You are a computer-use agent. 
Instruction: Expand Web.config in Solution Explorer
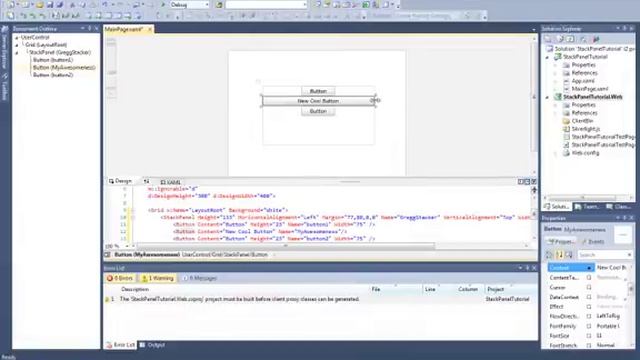click(x=556, y=153)
